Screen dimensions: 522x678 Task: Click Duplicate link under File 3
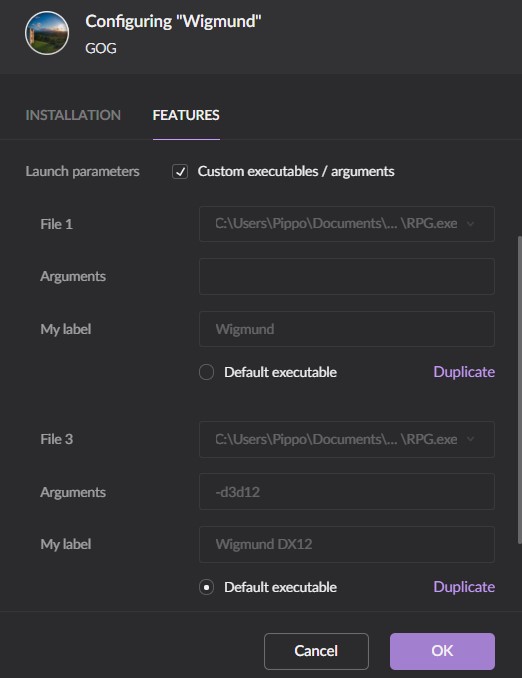click(464, 587)
